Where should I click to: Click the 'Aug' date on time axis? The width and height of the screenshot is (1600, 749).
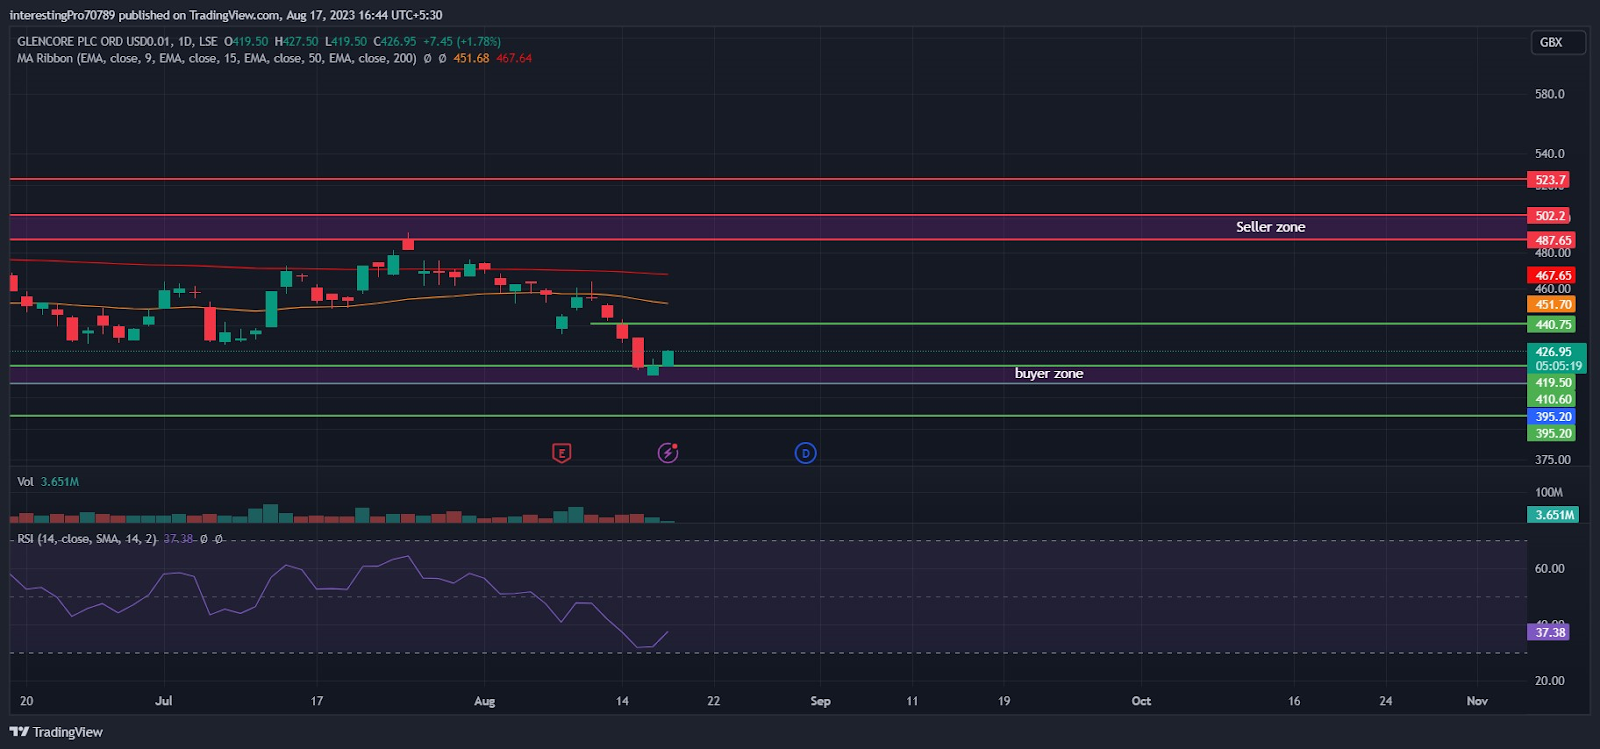tap(485, 701)
